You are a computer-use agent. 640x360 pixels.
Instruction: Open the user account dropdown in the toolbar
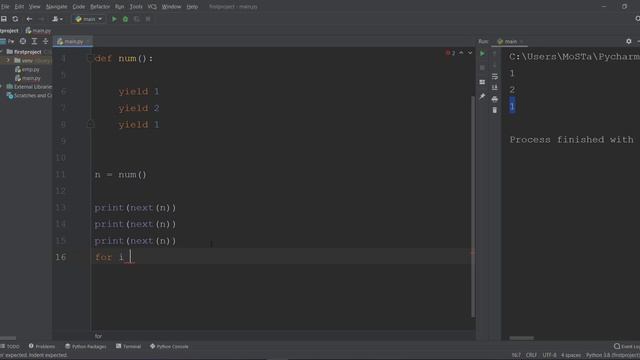[57, 19]
